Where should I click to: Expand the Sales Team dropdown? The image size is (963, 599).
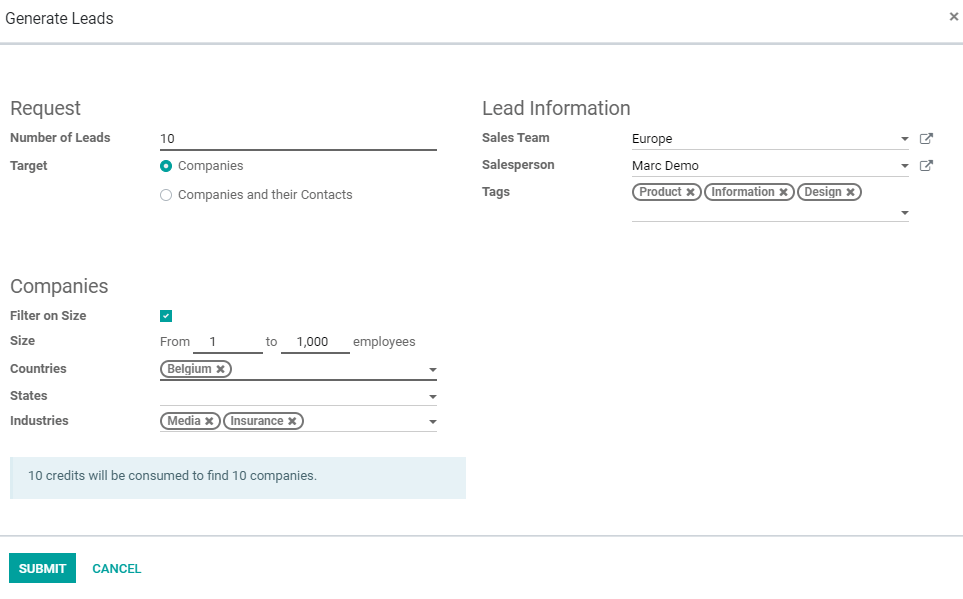[x=905, y=139]
